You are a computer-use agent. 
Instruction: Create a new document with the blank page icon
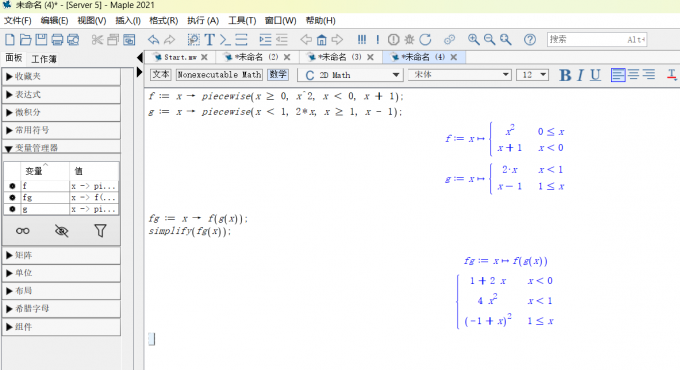[x=10, y=40]
